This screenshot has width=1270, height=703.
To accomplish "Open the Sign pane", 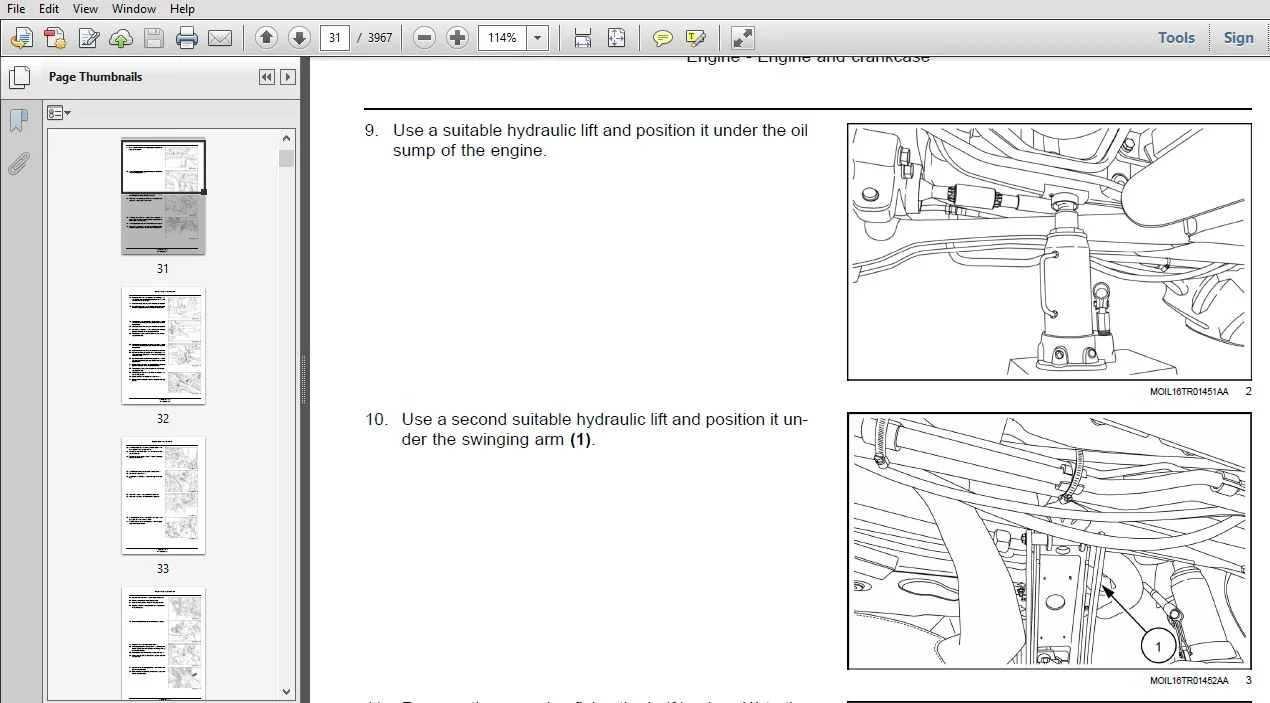I will tap(1238, 38).
